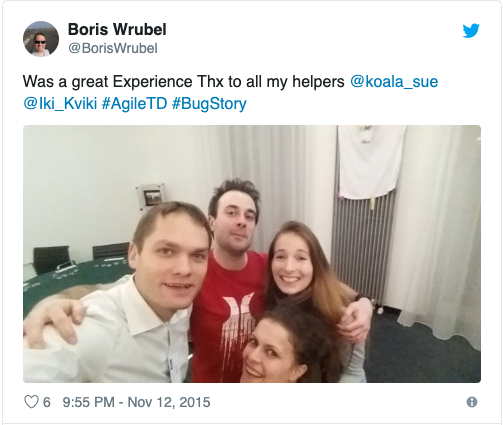The width and height of the screenshot is (503, 425).
Task: Open the tweet info circle icon
Action: [x=472, y=402]
